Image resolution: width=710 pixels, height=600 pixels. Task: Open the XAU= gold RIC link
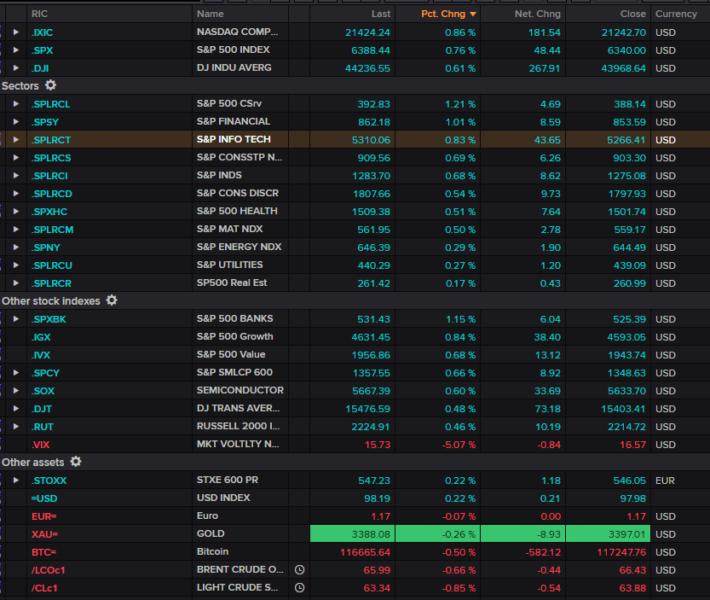tap(44, 534)
